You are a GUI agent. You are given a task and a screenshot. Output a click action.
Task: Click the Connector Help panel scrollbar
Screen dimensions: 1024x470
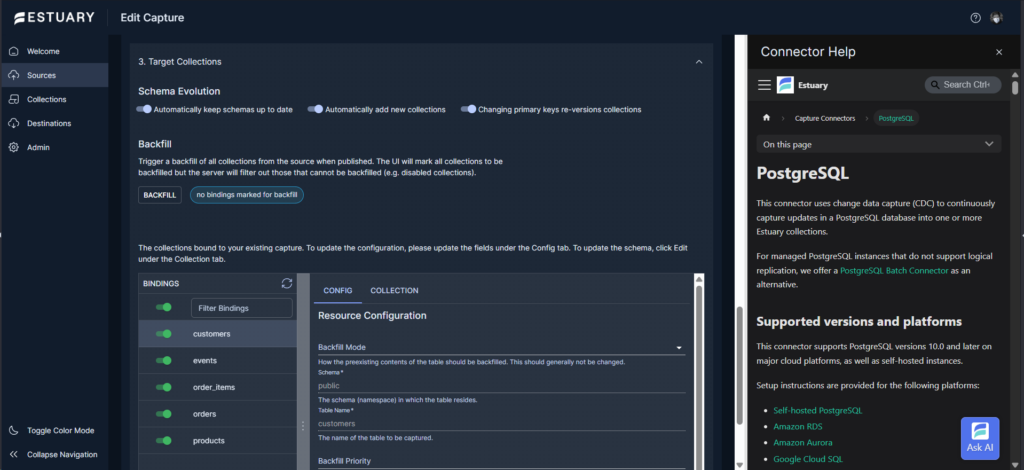pos(1014,88)
